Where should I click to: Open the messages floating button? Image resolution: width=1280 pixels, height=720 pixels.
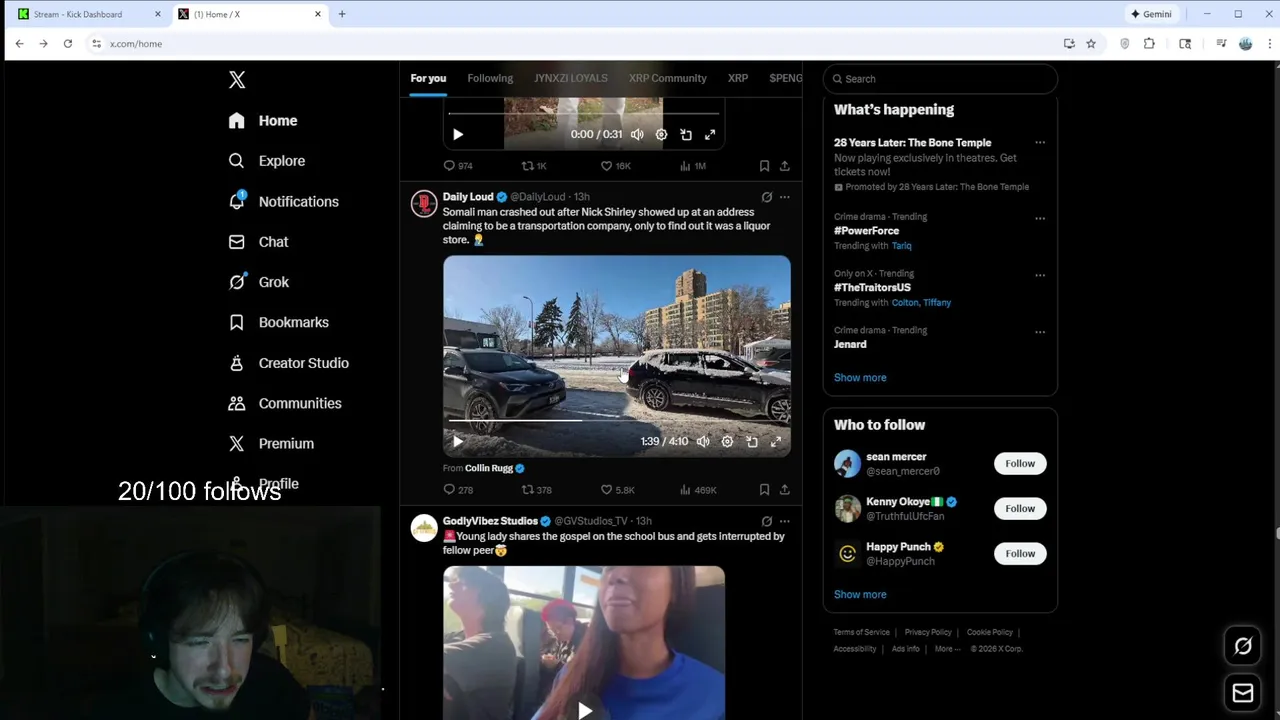(x=1243, y=693)
